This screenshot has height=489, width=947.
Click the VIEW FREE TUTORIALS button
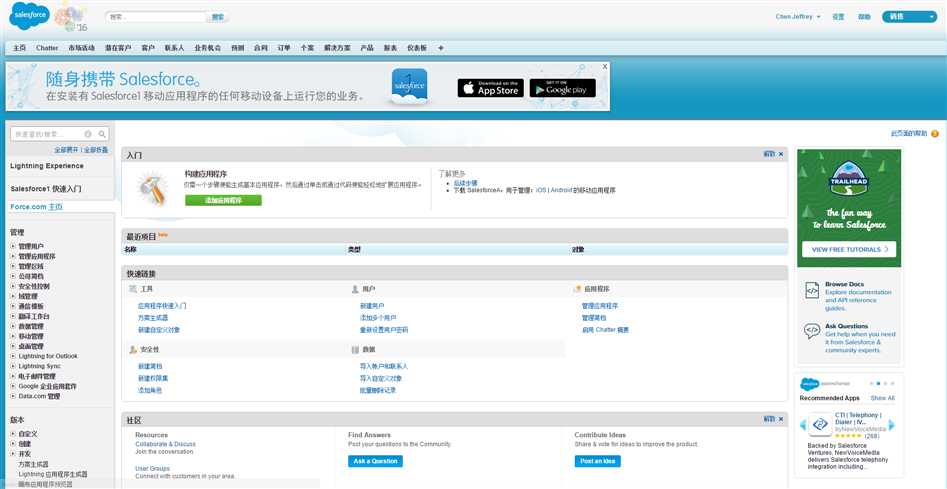[x=849, y=249]
